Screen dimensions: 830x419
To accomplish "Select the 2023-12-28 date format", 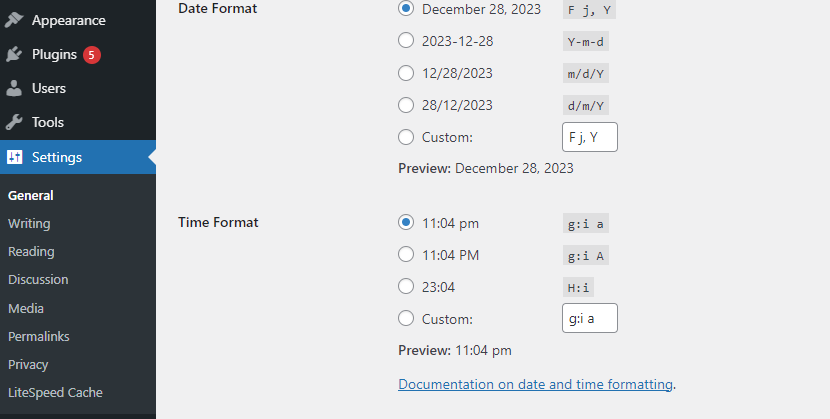I will click(x=406, y=40).
